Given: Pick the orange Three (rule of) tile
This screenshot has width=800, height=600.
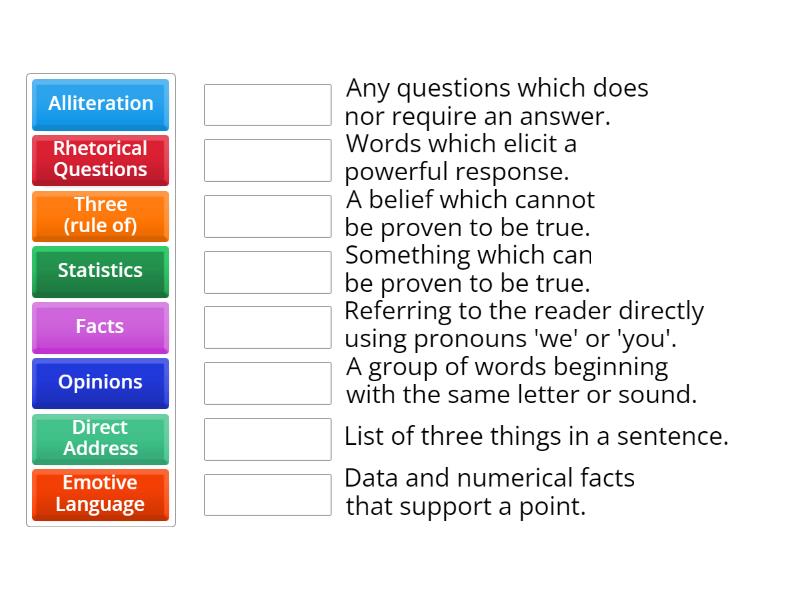Looking at the screenshot, I should [x=100, y=215].
